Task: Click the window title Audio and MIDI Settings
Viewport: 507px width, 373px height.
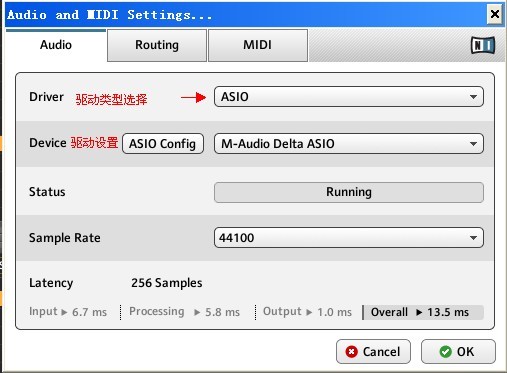Action: [109, 15]
